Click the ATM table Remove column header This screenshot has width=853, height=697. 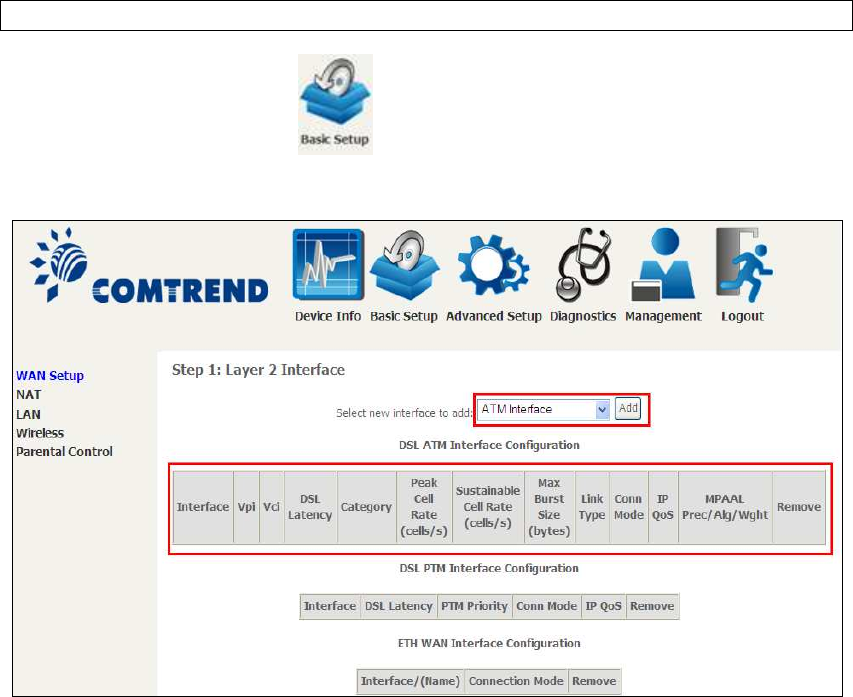click(x=799, y=507)
